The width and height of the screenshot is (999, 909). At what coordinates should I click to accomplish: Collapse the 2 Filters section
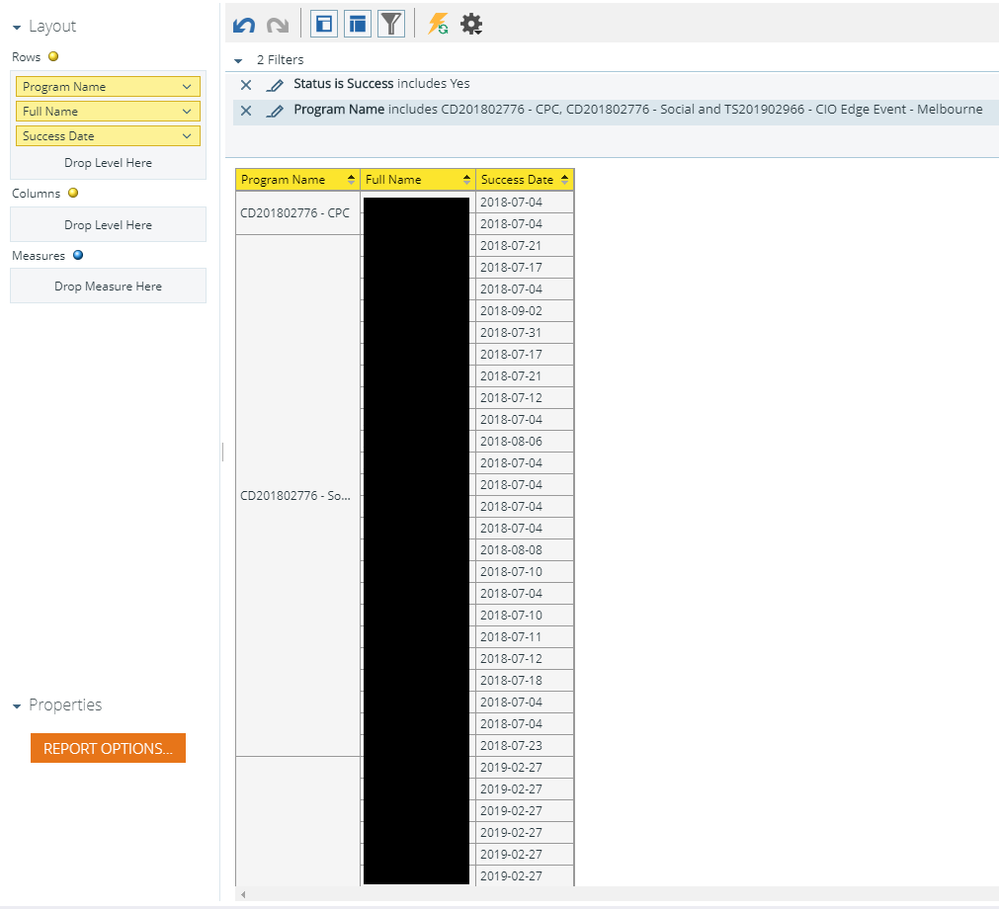pos(238,61)
